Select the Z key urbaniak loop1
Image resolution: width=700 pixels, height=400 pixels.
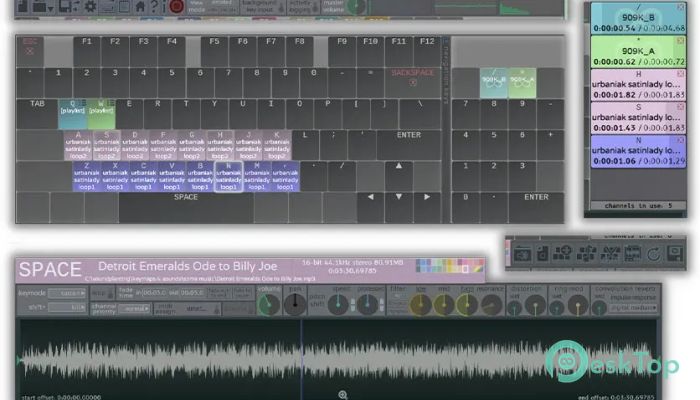pyautogui.click(x=87, y=176)
